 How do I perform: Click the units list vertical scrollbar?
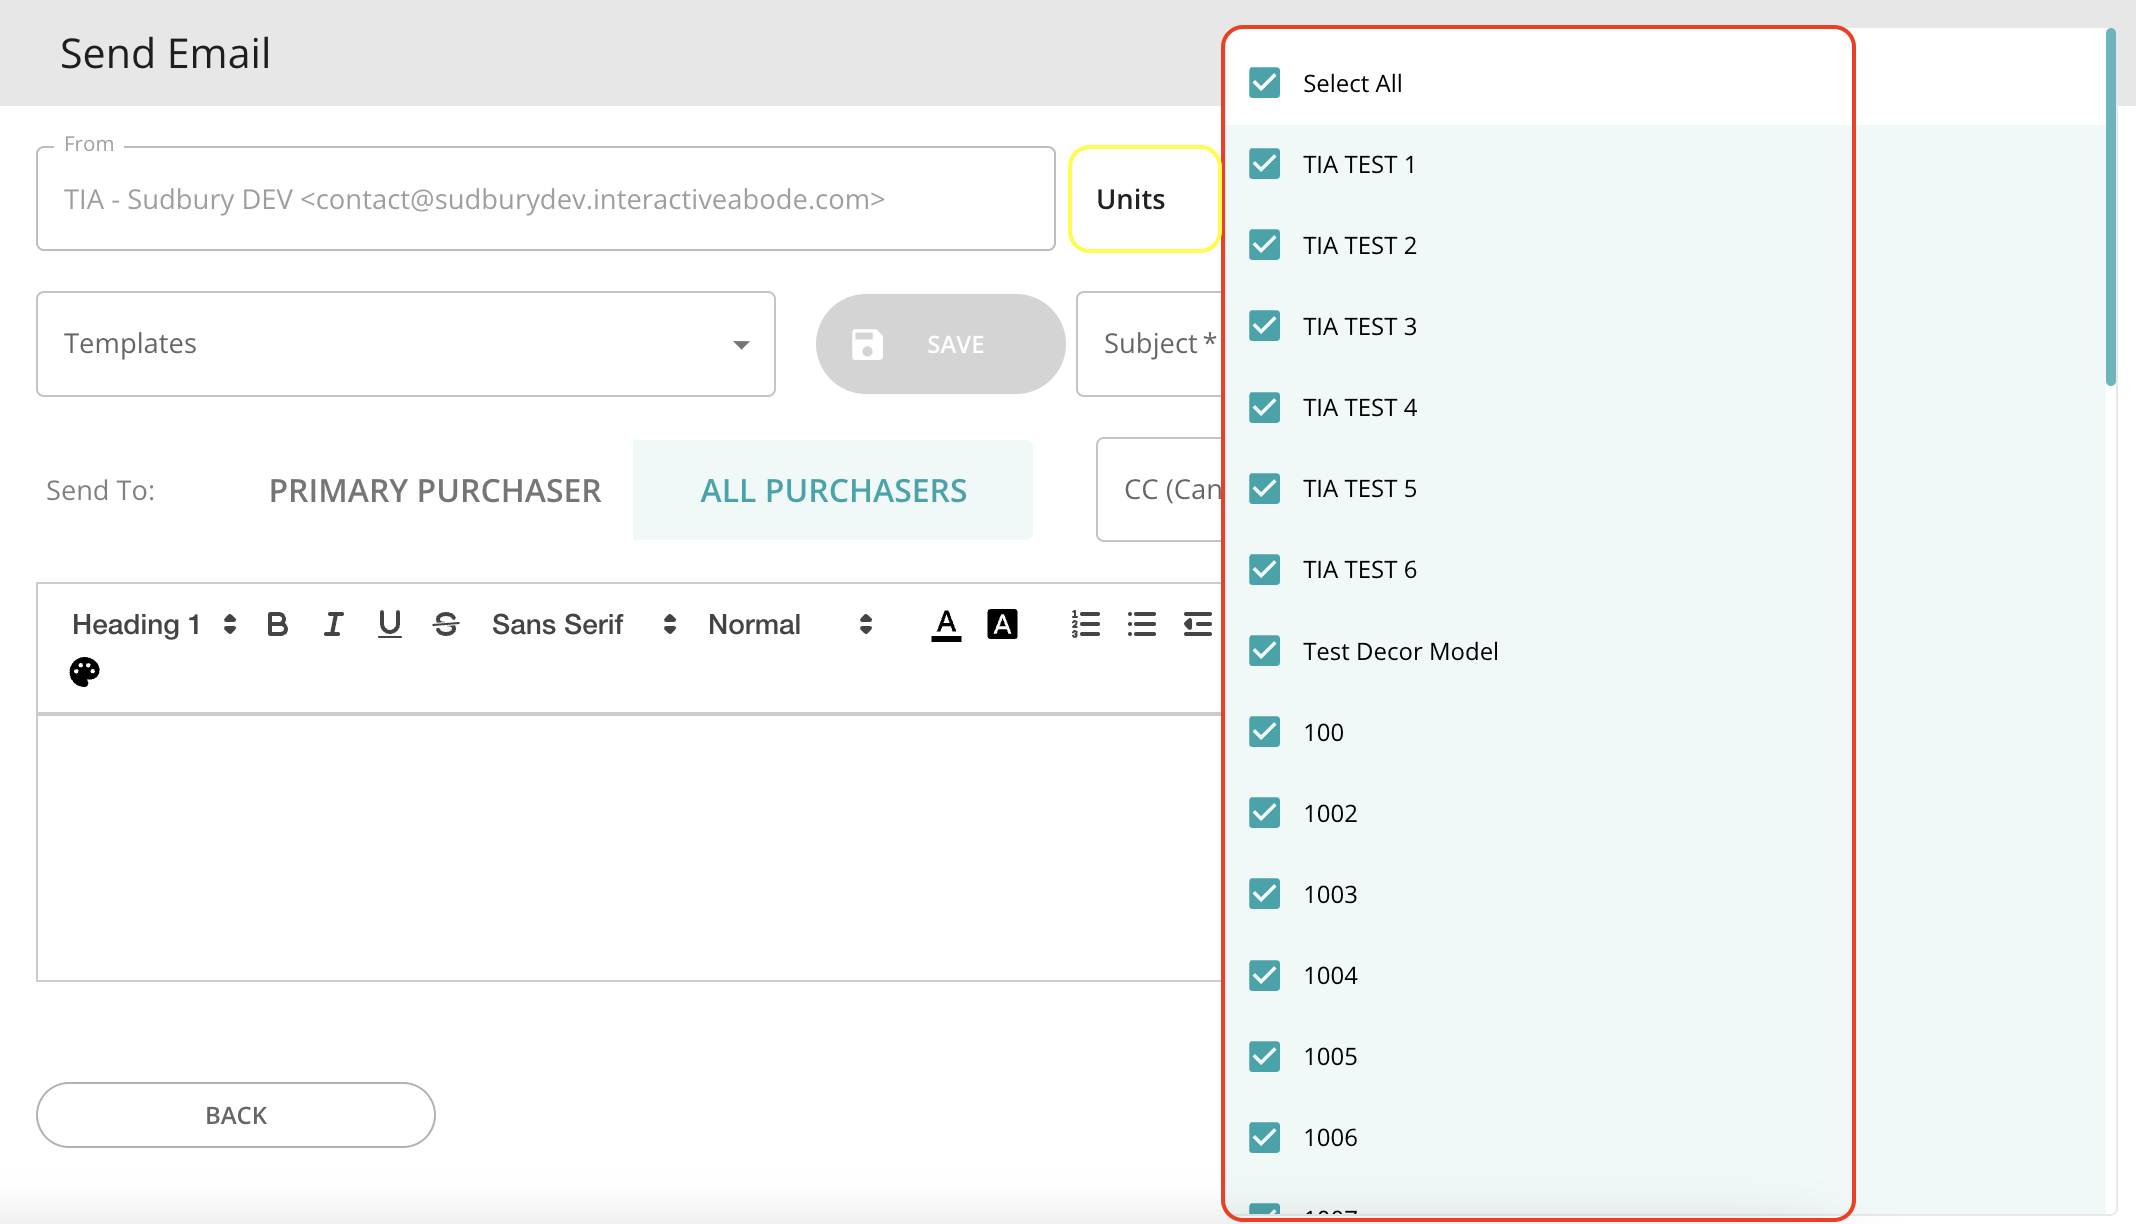coord(2111,207)
